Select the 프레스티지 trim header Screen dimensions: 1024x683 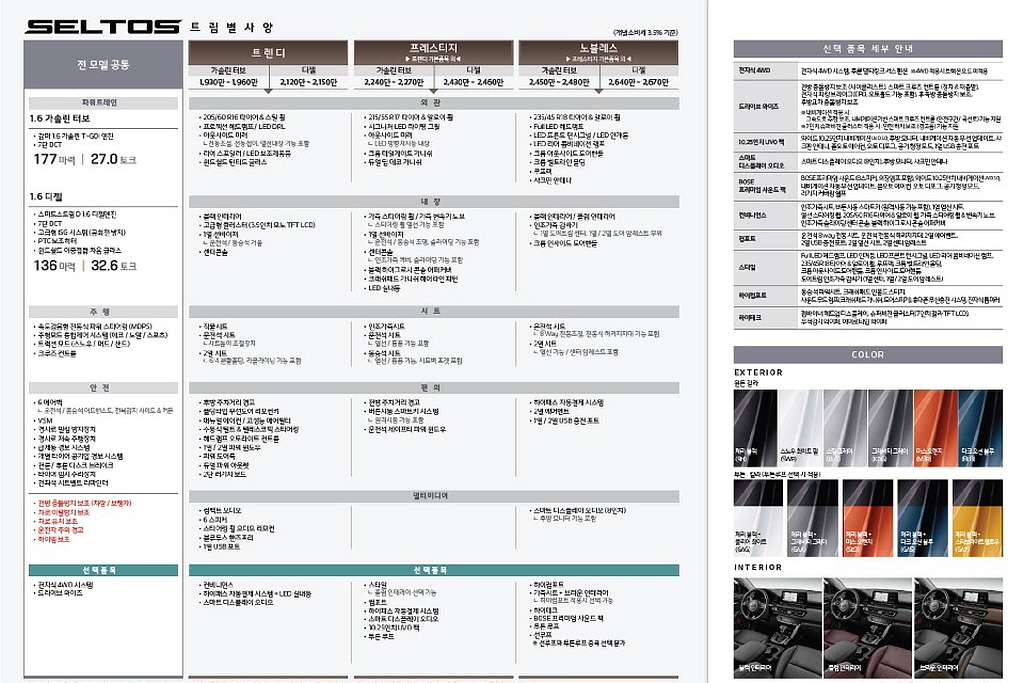434,52
